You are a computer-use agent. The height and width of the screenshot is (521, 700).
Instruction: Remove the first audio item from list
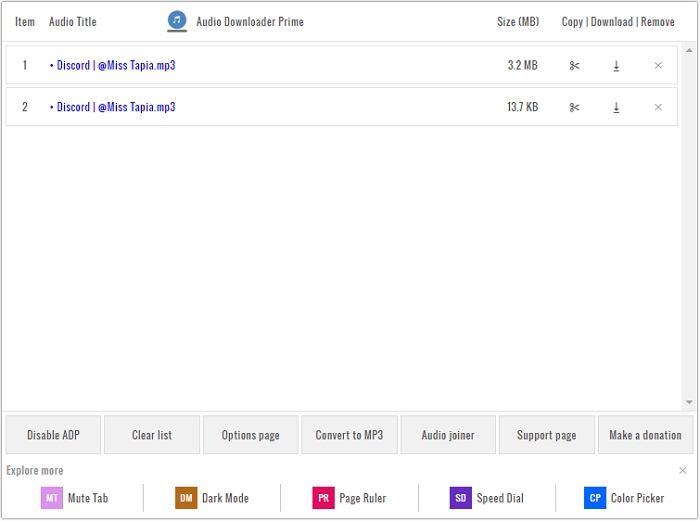coord(658,66)
